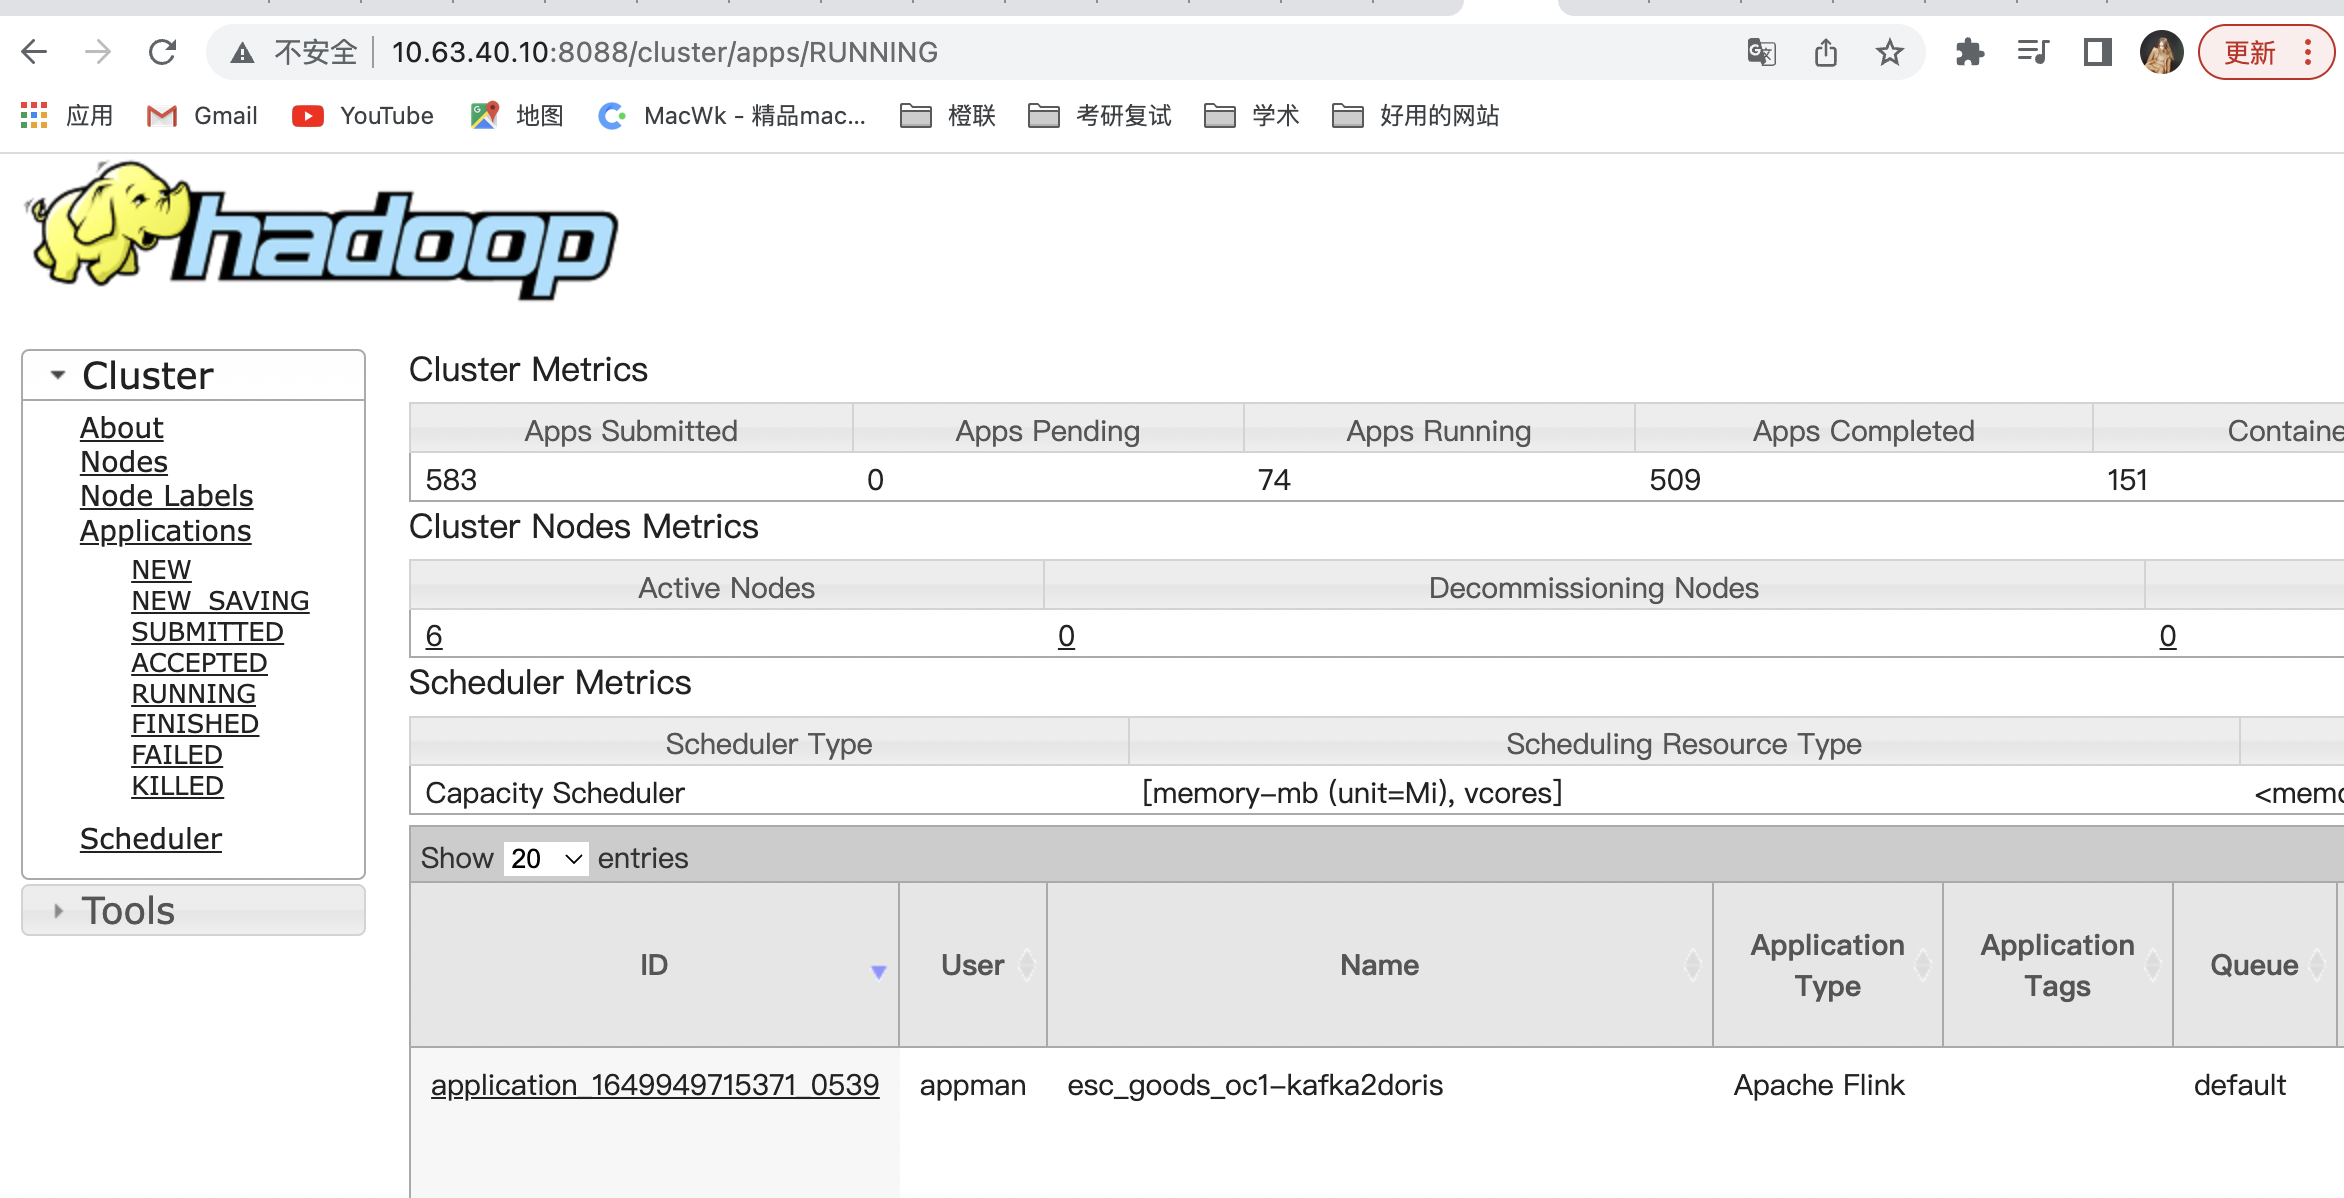2344x1198 pixels.
Task: Open application_1649949715371_0539 link
Action: tap(654, 1085)
